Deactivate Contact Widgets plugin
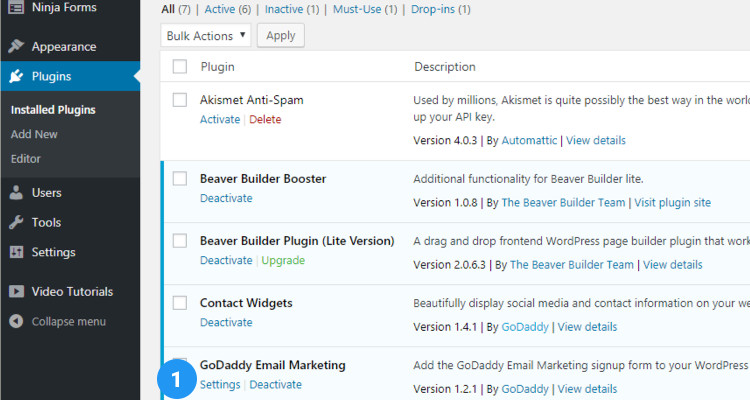 point(226,322)
